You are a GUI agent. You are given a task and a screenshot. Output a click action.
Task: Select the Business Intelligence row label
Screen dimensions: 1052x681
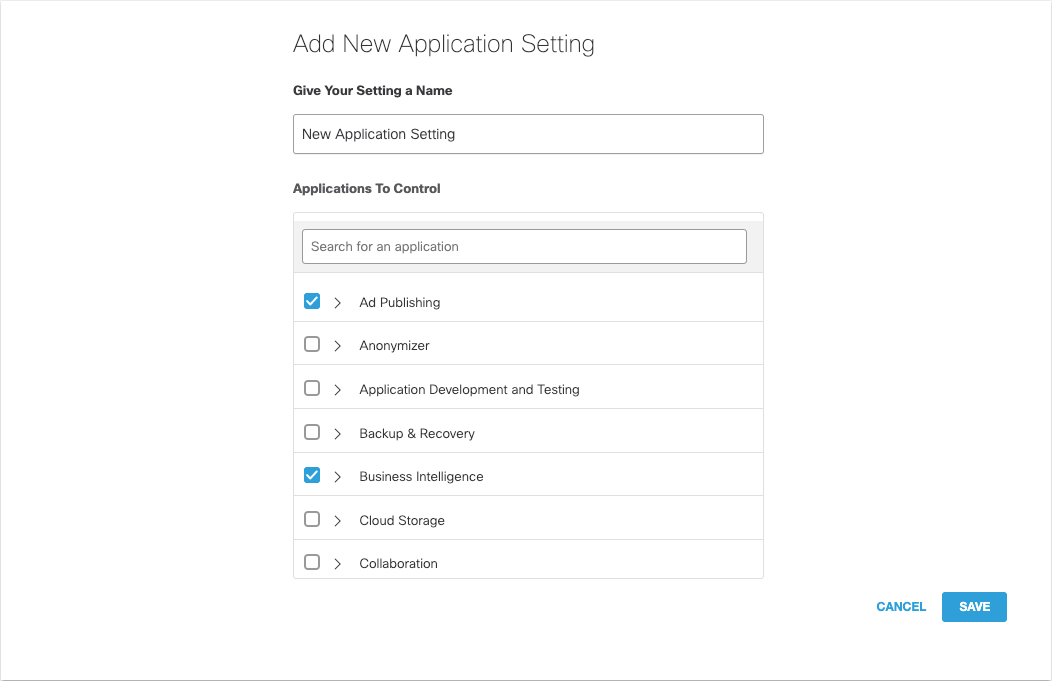point(421,476)
